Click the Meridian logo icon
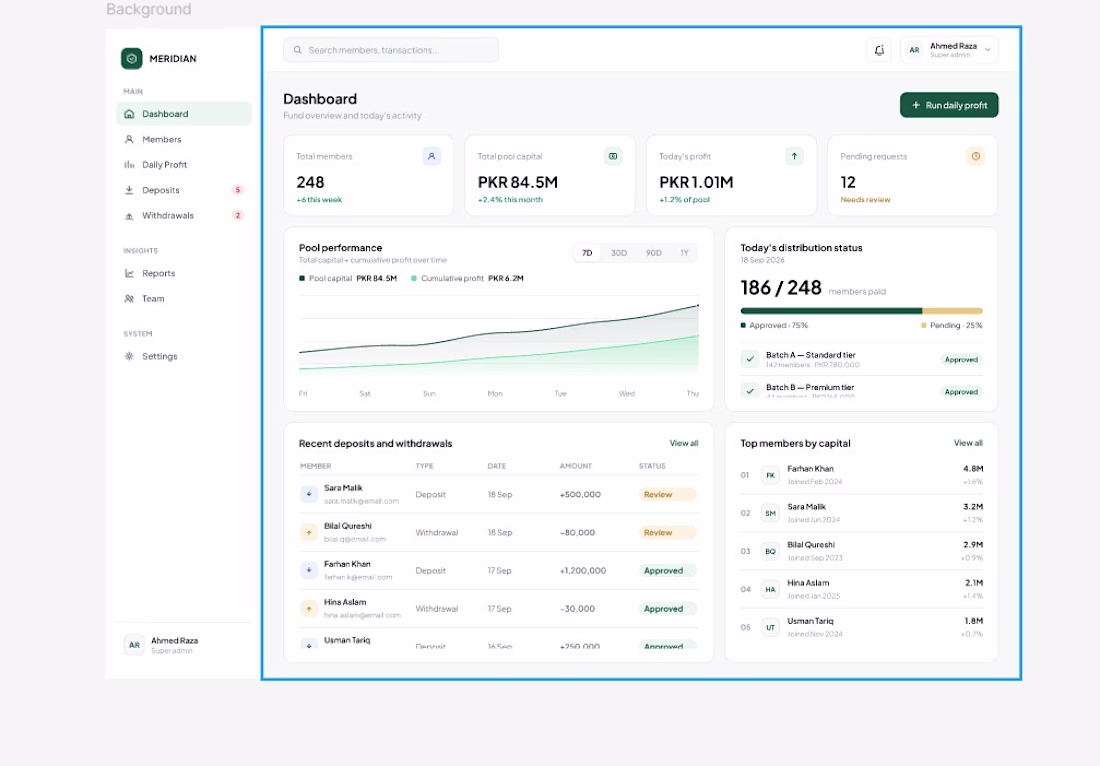The image size is (1100, 766). (131, 59)
